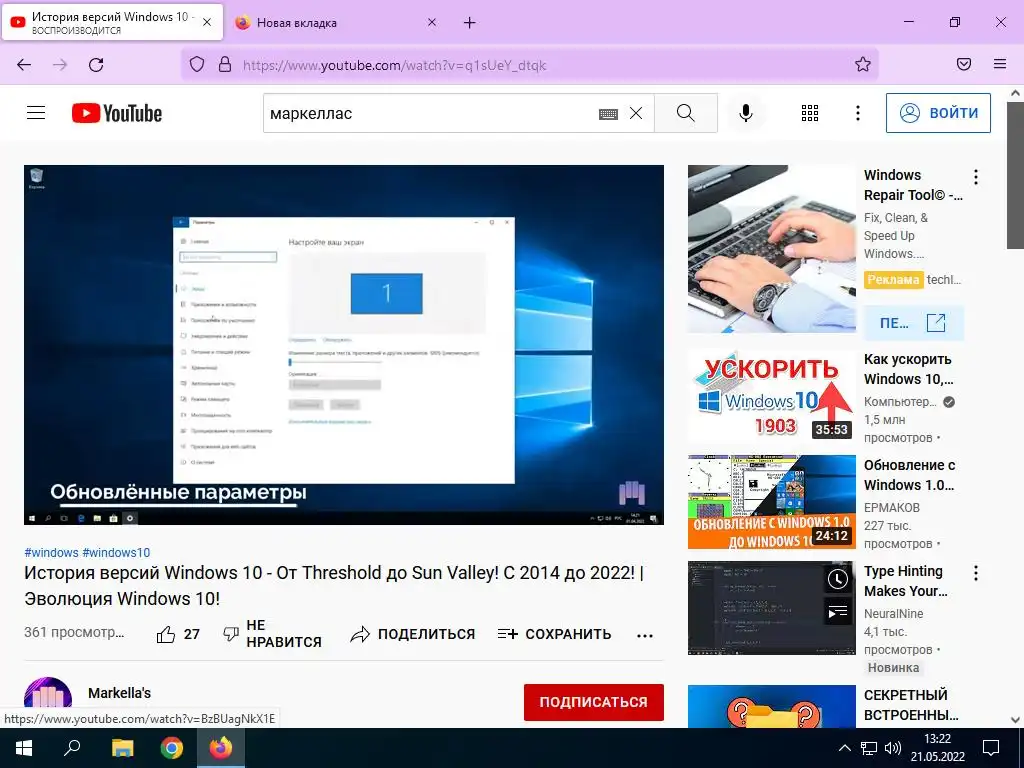Open Компьютер… channel under ускорить video

click(x=900, y=402)
